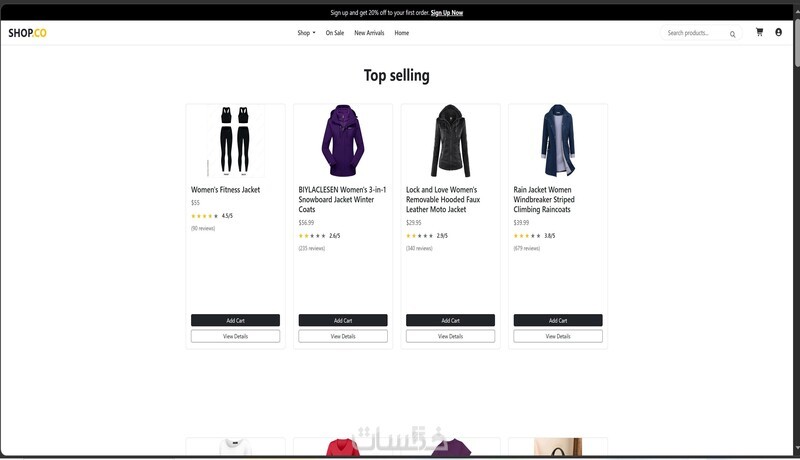This screenshot has width=800, height=460.
Task: Go to On Sale page
Action: pos(335,33)
